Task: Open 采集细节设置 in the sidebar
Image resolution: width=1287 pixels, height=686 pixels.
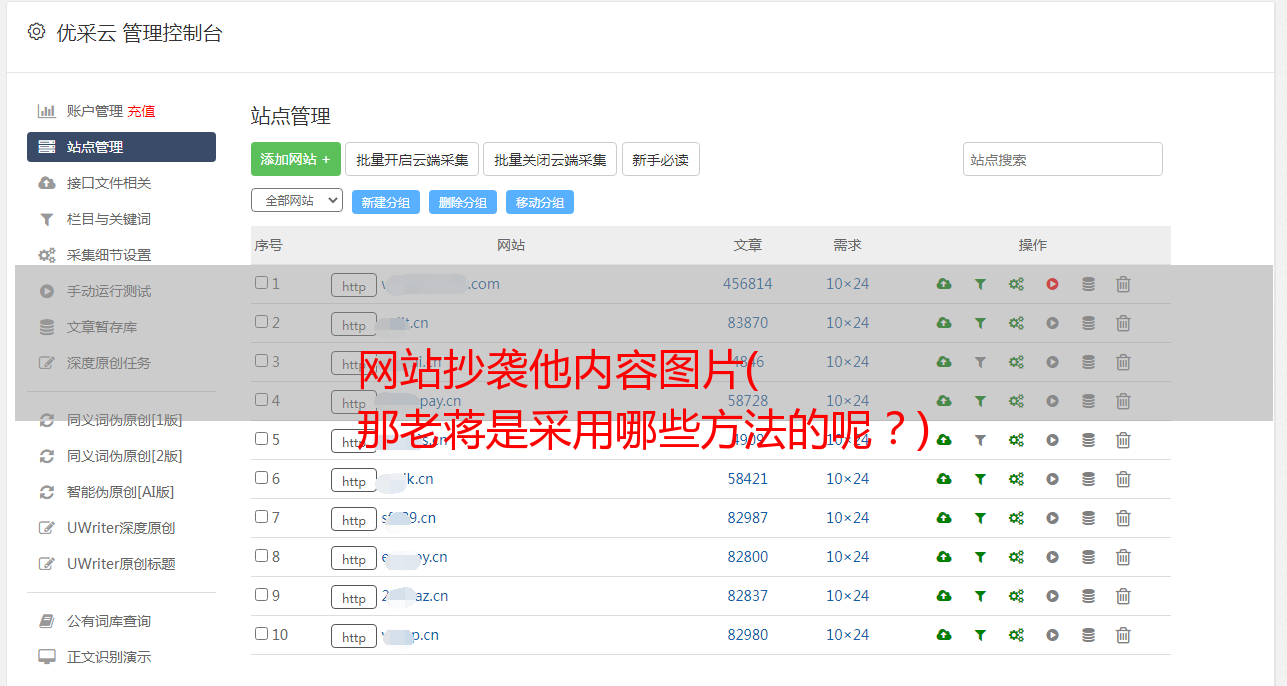Action: point(109,255)
